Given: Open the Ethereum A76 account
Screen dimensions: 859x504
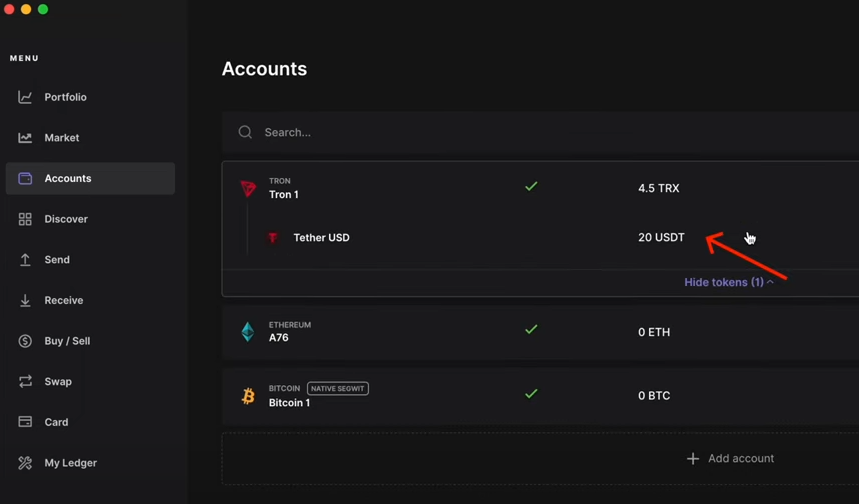Looking at the screenshot, I should [279, 332].
